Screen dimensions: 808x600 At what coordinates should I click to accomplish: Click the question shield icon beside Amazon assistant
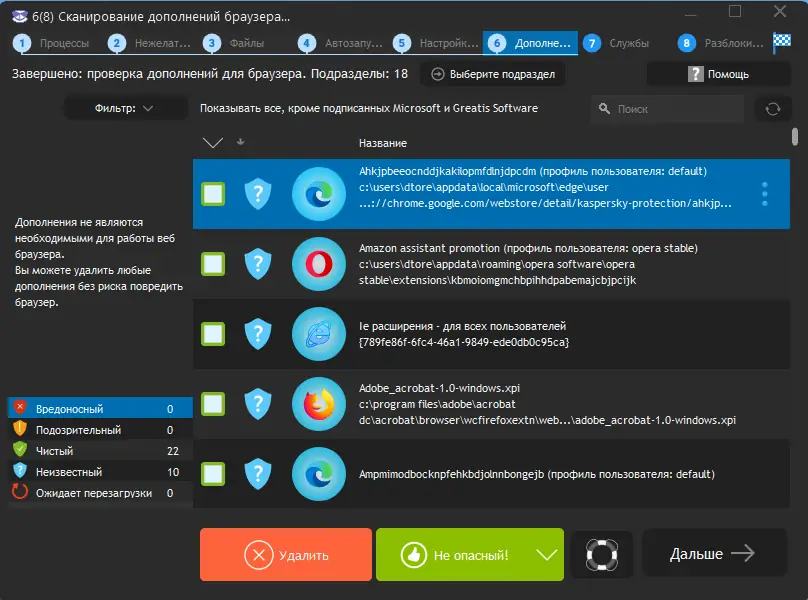coord(259,264)
